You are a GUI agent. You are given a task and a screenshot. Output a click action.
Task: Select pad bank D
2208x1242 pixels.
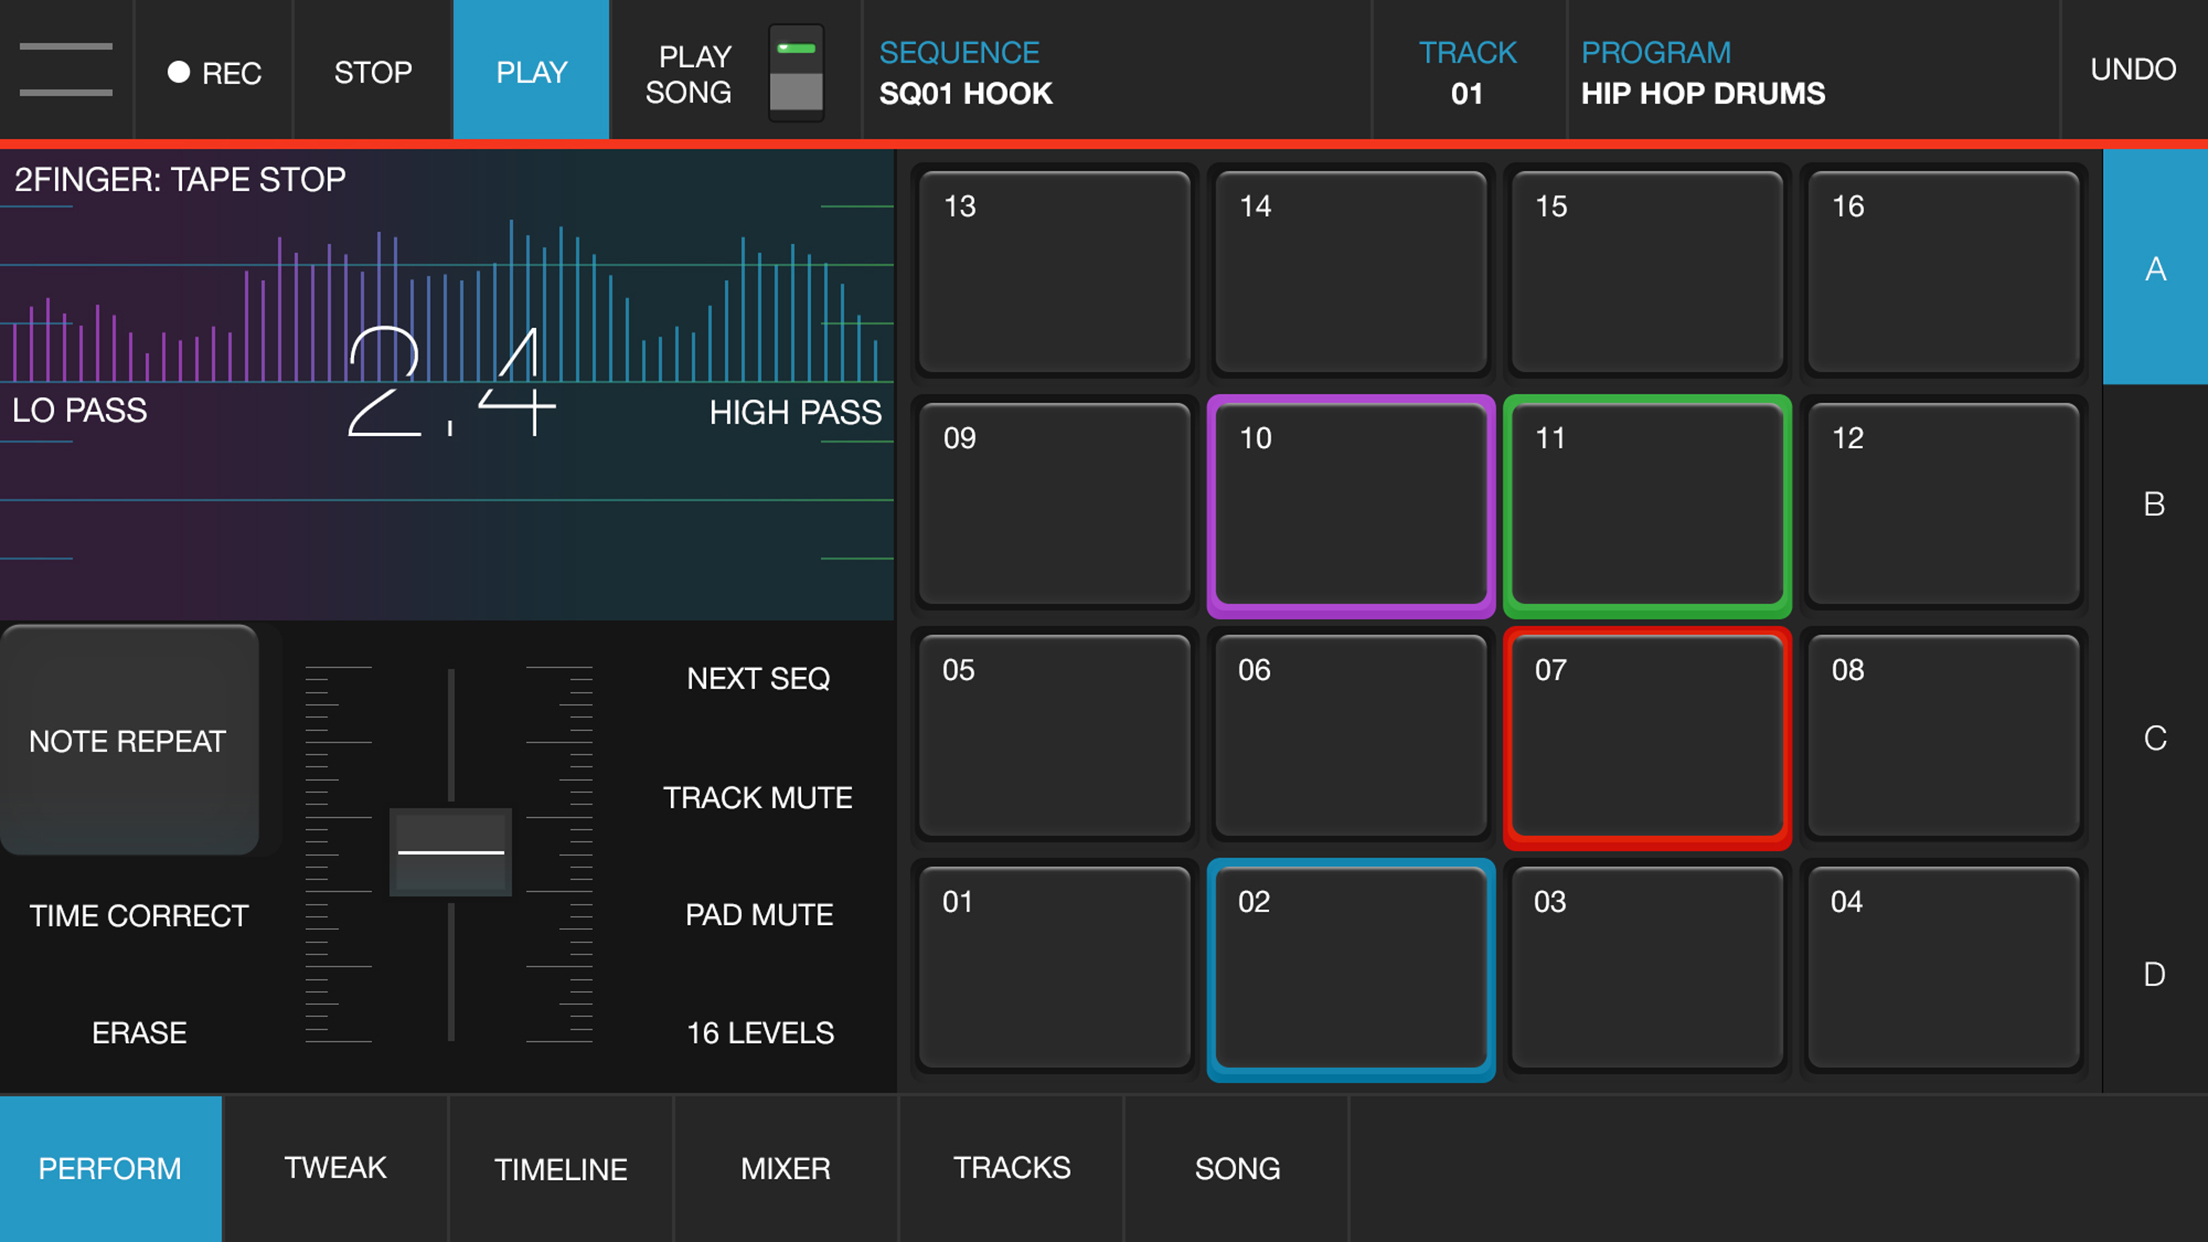[2154, 974]
